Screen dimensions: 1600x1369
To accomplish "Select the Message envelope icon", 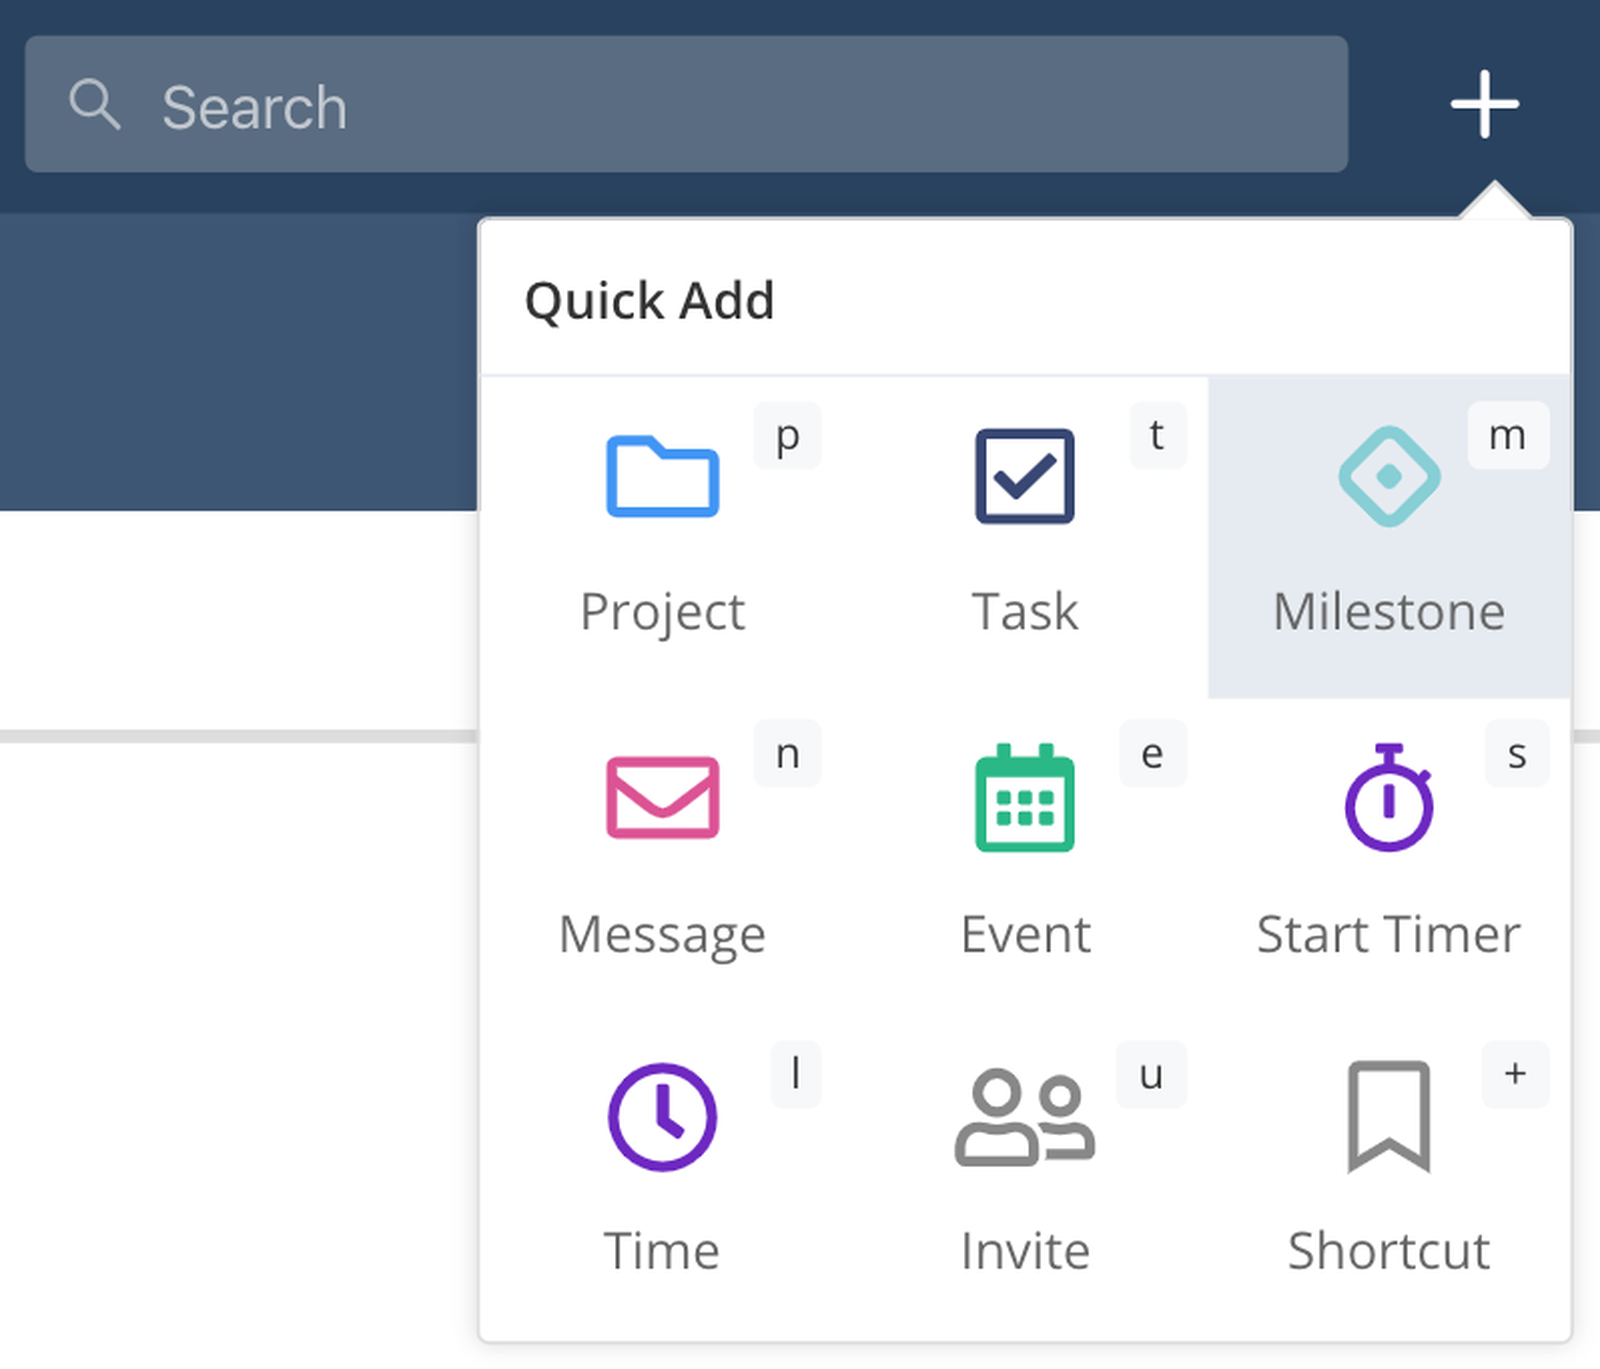I will coord(662,798).
